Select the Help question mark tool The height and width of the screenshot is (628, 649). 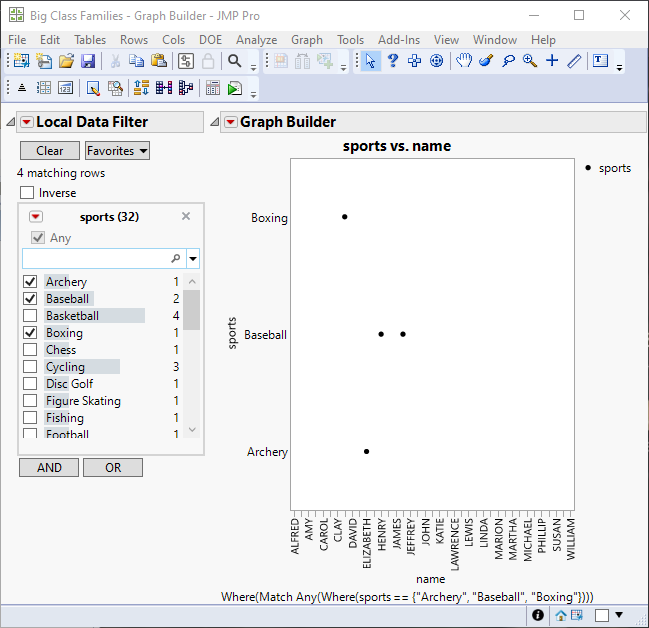(x=392, y=61)
